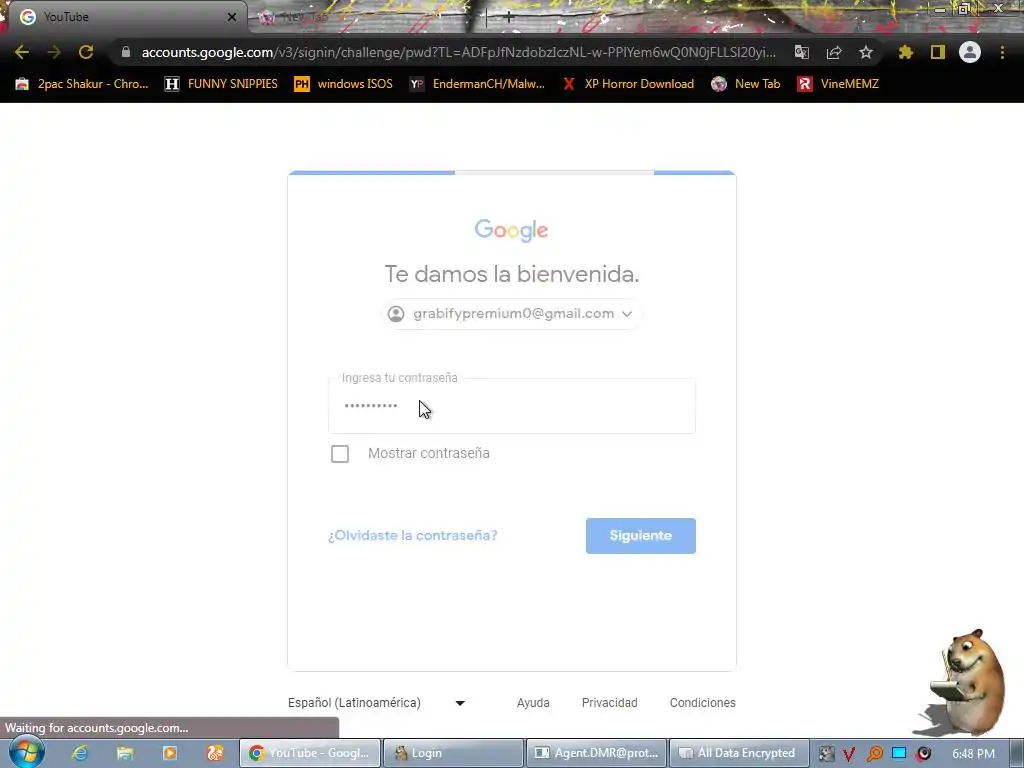View site info via the lock icon
This screenshot has height=768, width=1024.
(x=126, y=52)
